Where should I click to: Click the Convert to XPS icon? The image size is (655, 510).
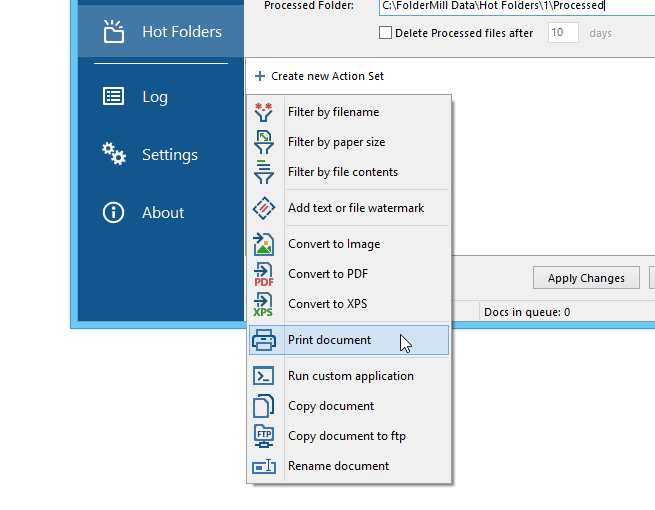[x=263, y=304]
